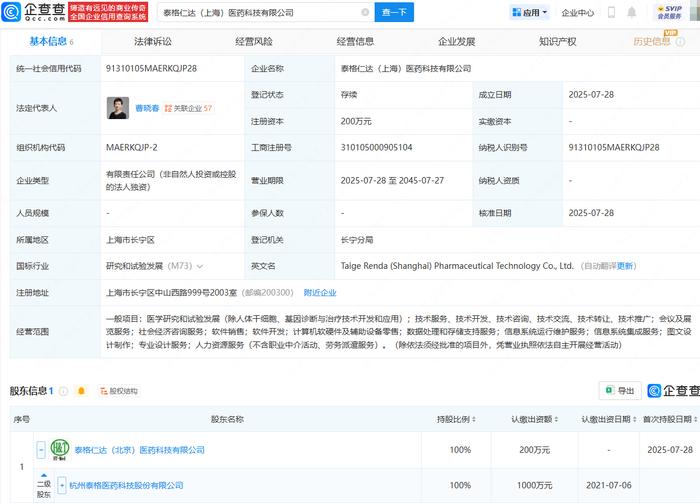Open the info icon next to 股东信息
Image resolution: width=700 pixels, height=504 pixels.
[x=63, y=391]
